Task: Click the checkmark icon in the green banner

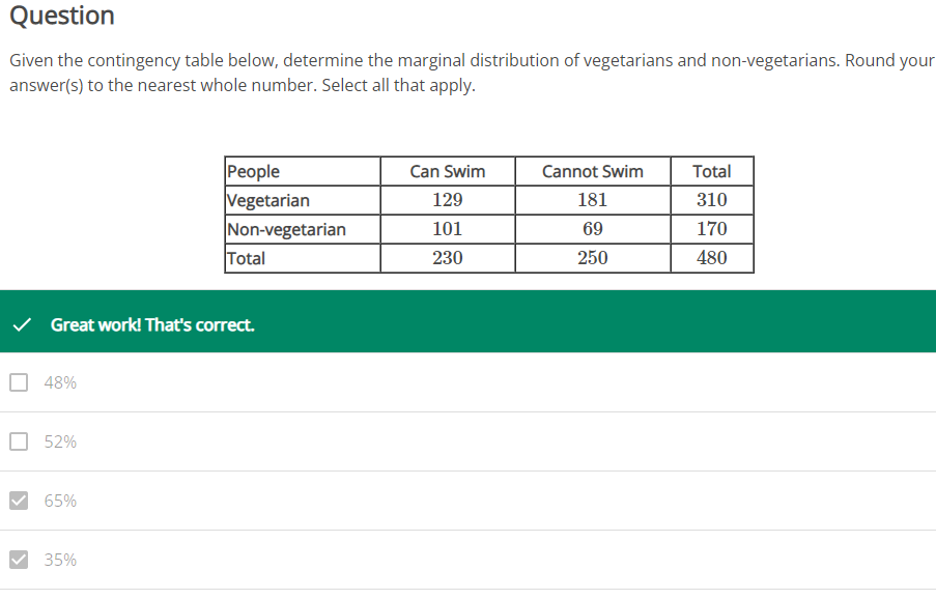Action: (19, 325)
